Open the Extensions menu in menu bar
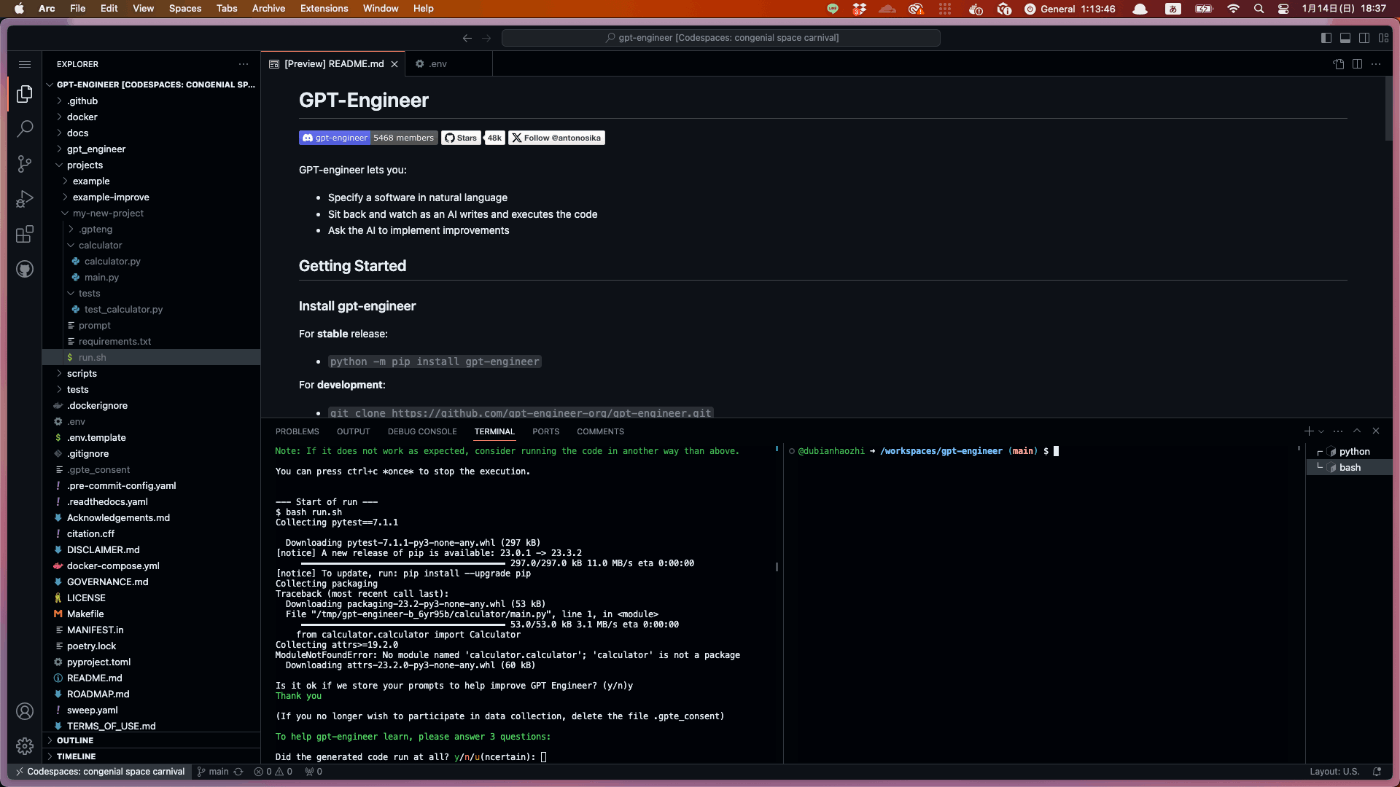 tap(324, 8)
